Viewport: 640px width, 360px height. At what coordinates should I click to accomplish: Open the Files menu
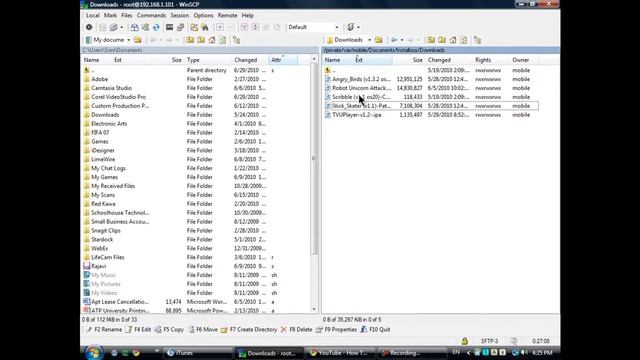[x=127, y=15]
